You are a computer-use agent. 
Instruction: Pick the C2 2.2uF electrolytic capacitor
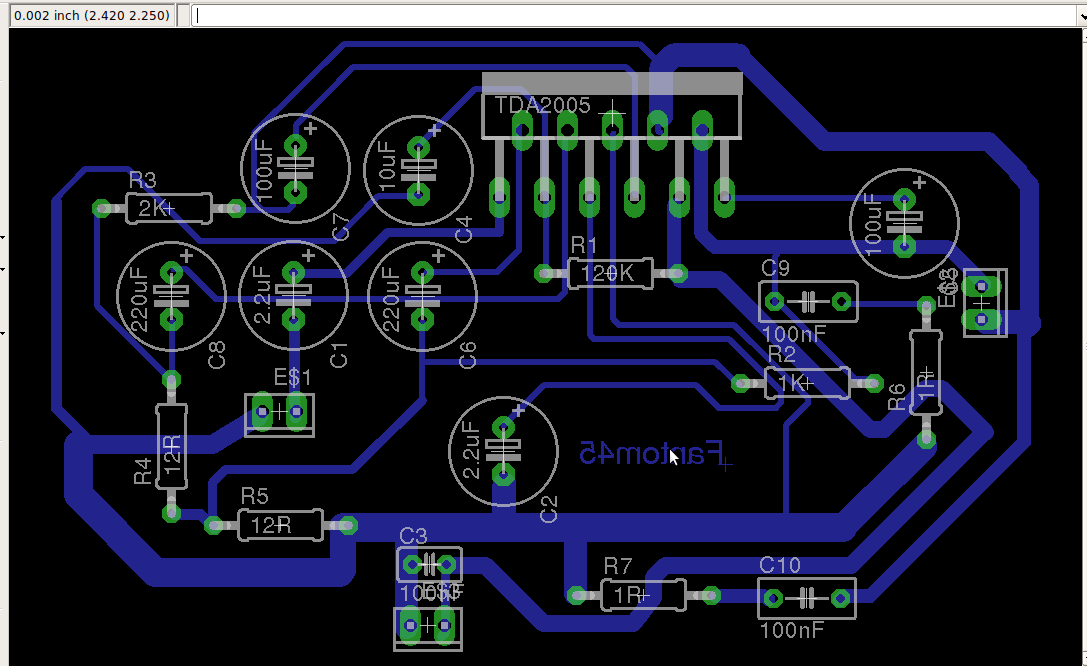click(x=503, y=451)
